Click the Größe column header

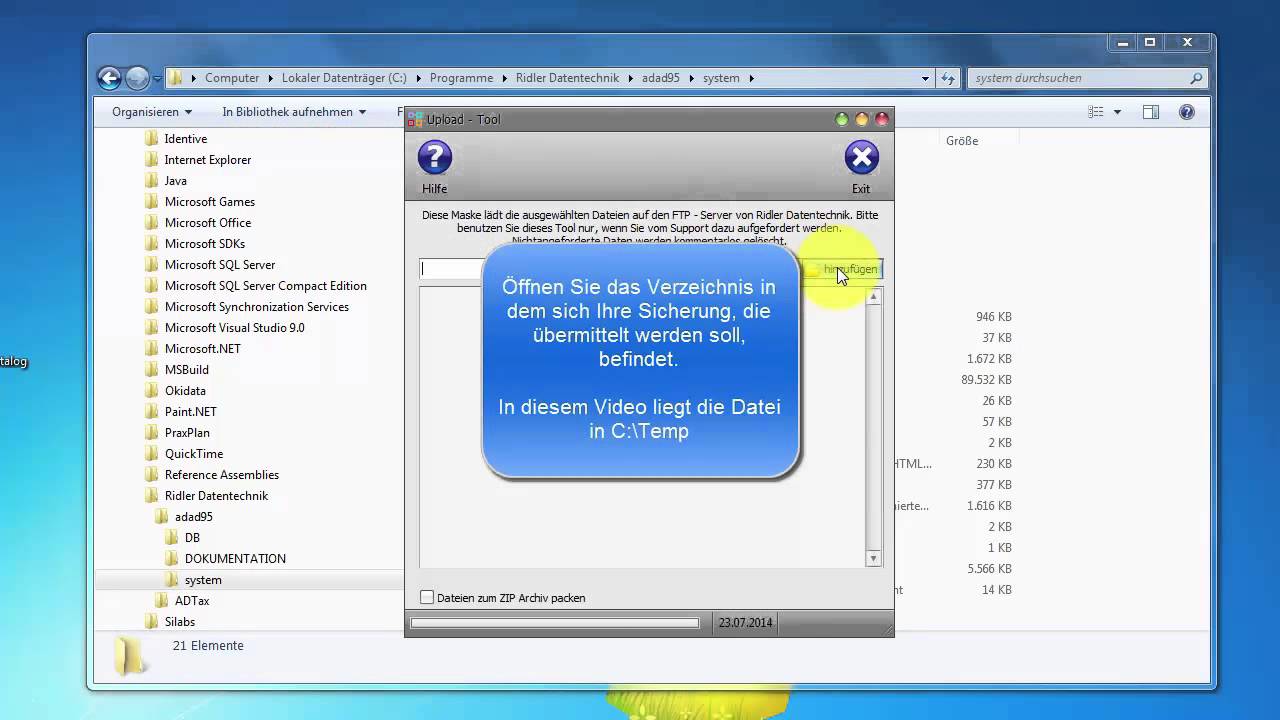pos(962,141)
